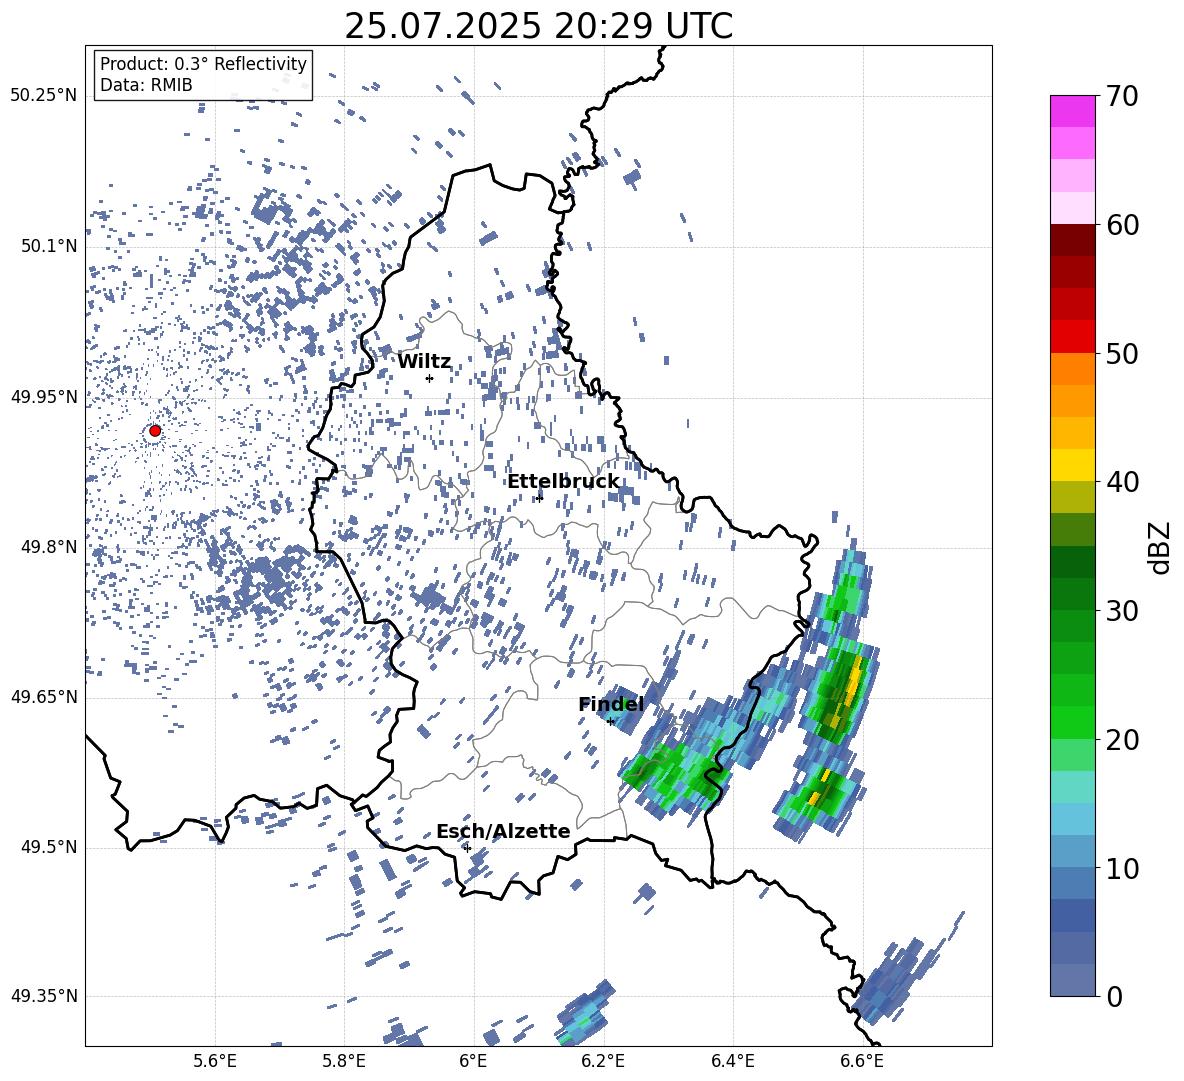Click the 6.4°E longitude label
Screen dimensions: 1184x1081
pos(732,1061)
